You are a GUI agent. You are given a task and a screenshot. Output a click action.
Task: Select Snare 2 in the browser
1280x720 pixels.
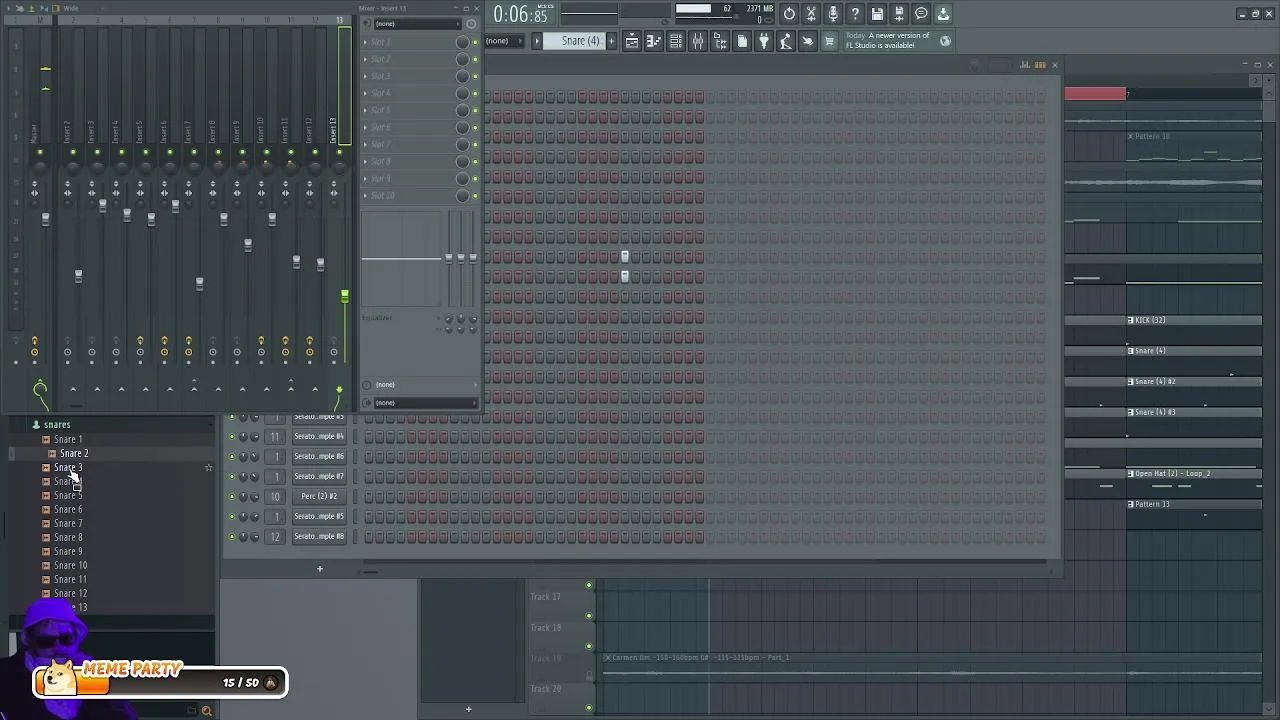click(x=73, y=453)
